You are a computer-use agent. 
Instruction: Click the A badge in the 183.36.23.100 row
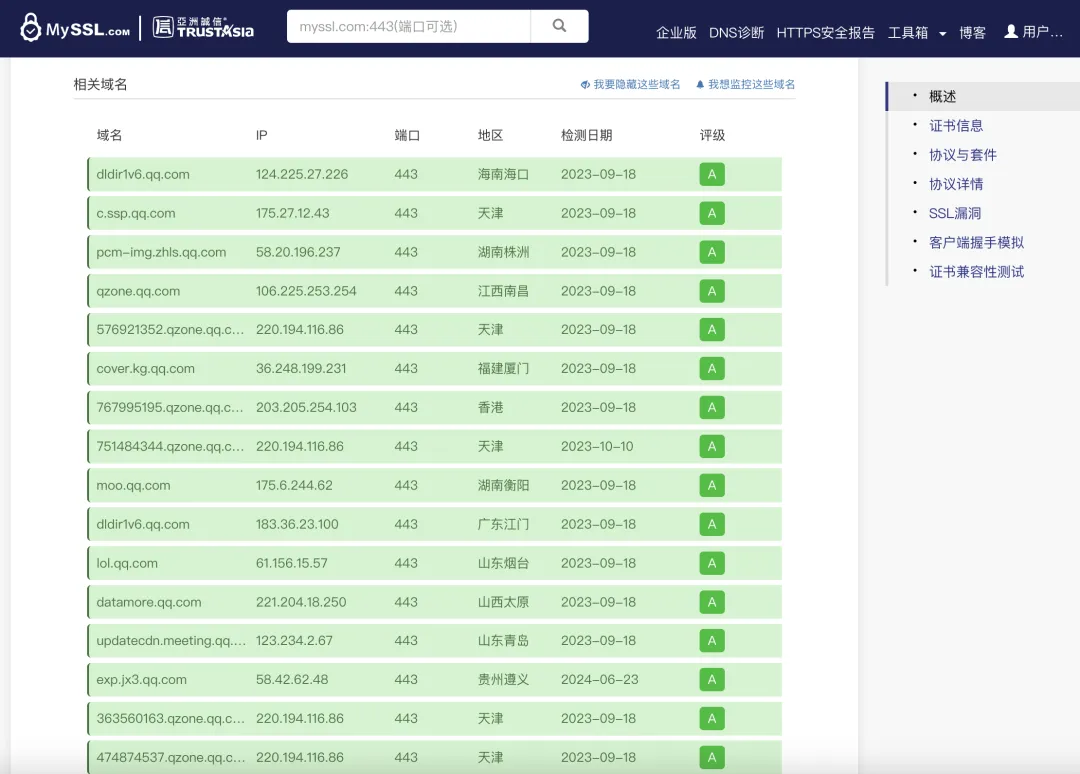point(712,524)
